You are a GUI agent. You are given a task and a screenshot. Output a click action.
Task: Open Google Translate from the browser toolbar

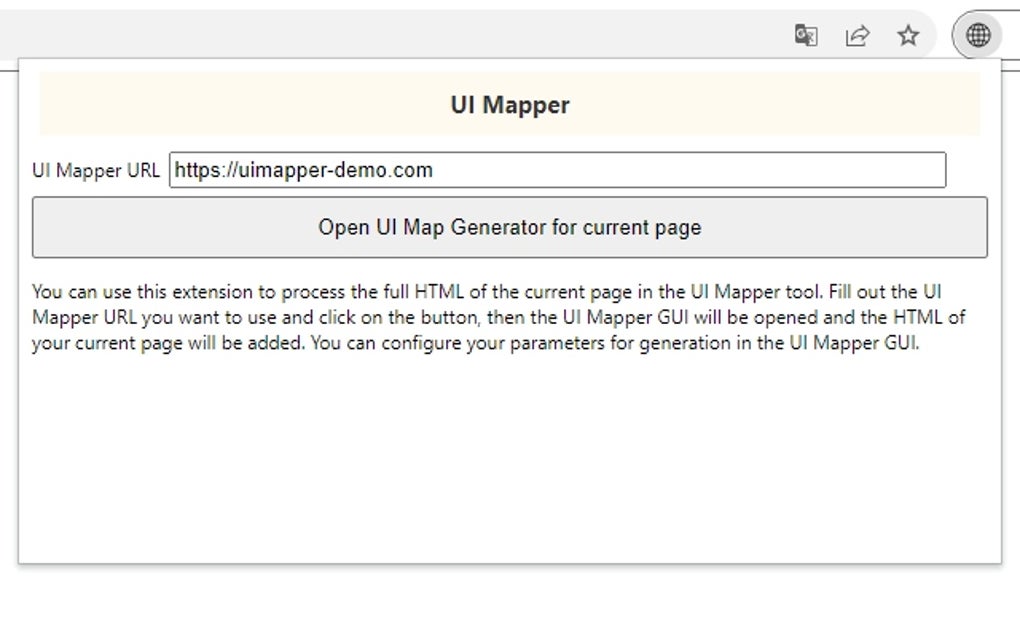point(806,35)
